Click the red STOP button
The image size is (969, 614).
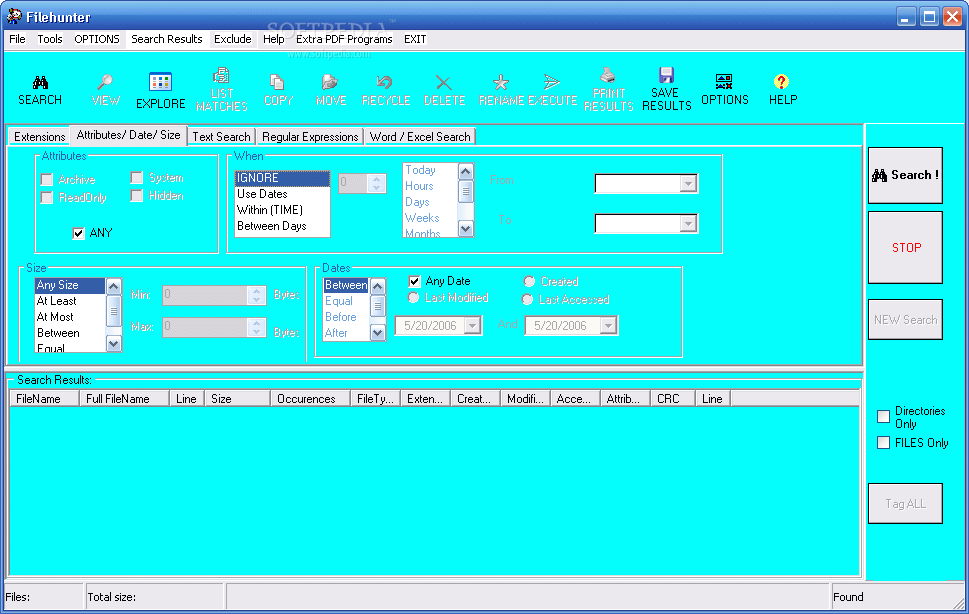tap(905, 248)
